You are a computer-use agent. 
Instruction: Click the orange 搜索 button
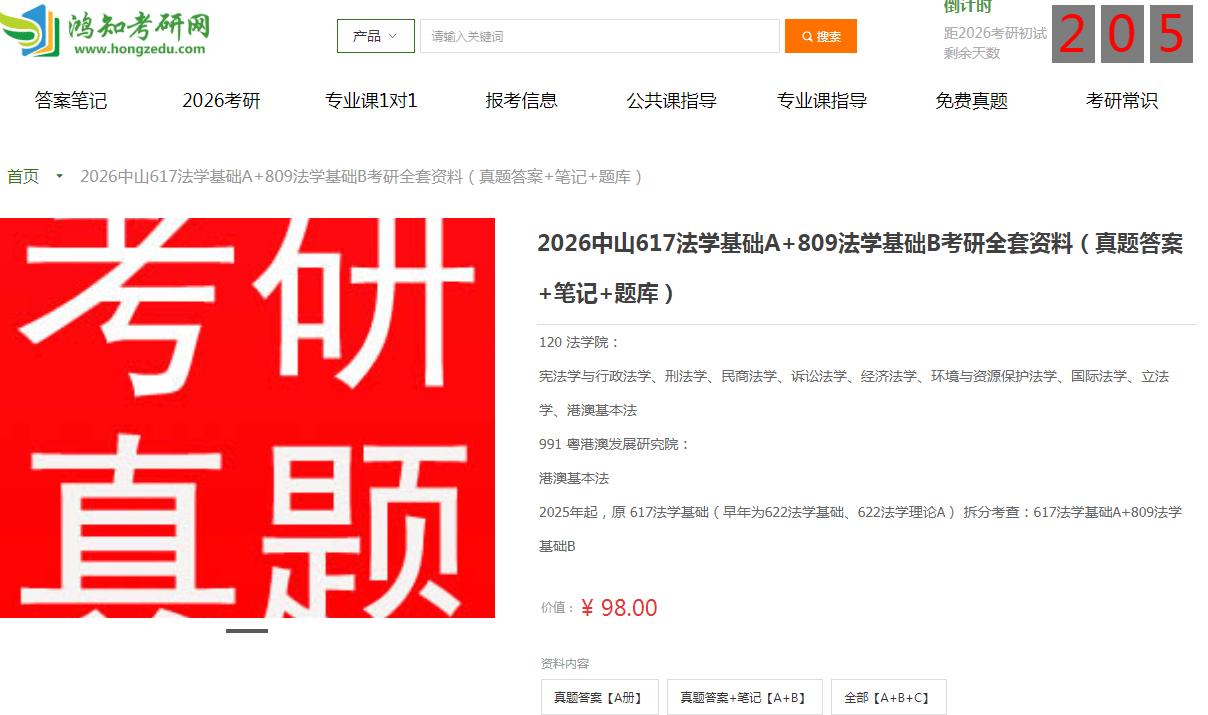(821, 36)
